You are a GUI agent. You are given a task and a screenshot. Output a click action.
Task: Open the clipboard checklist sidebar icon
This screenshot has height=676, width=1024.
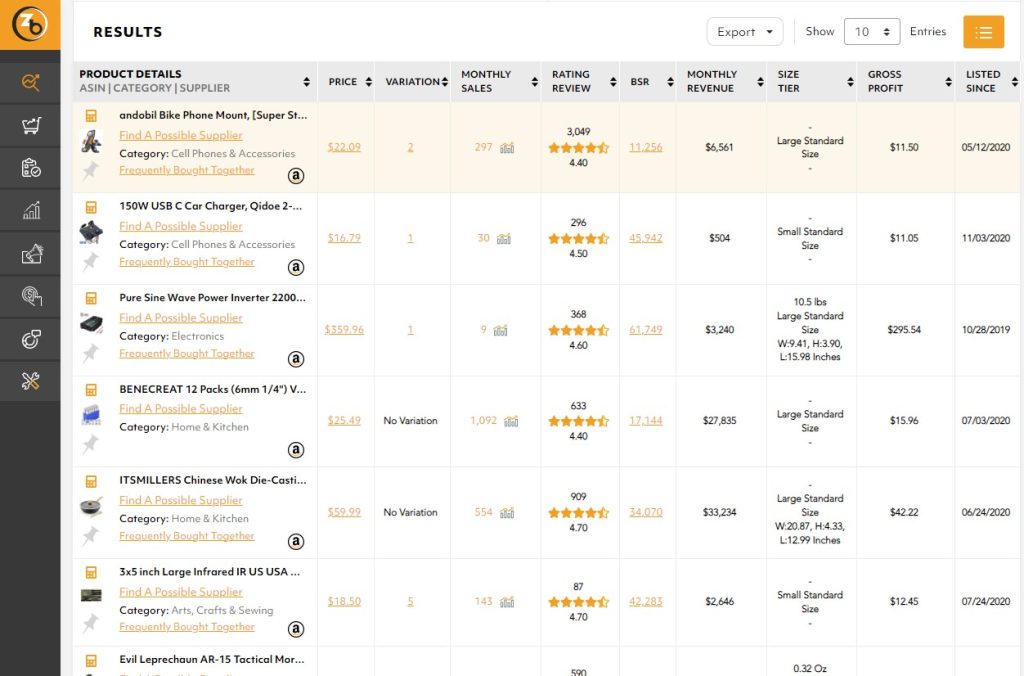click(x=30, y=168)
